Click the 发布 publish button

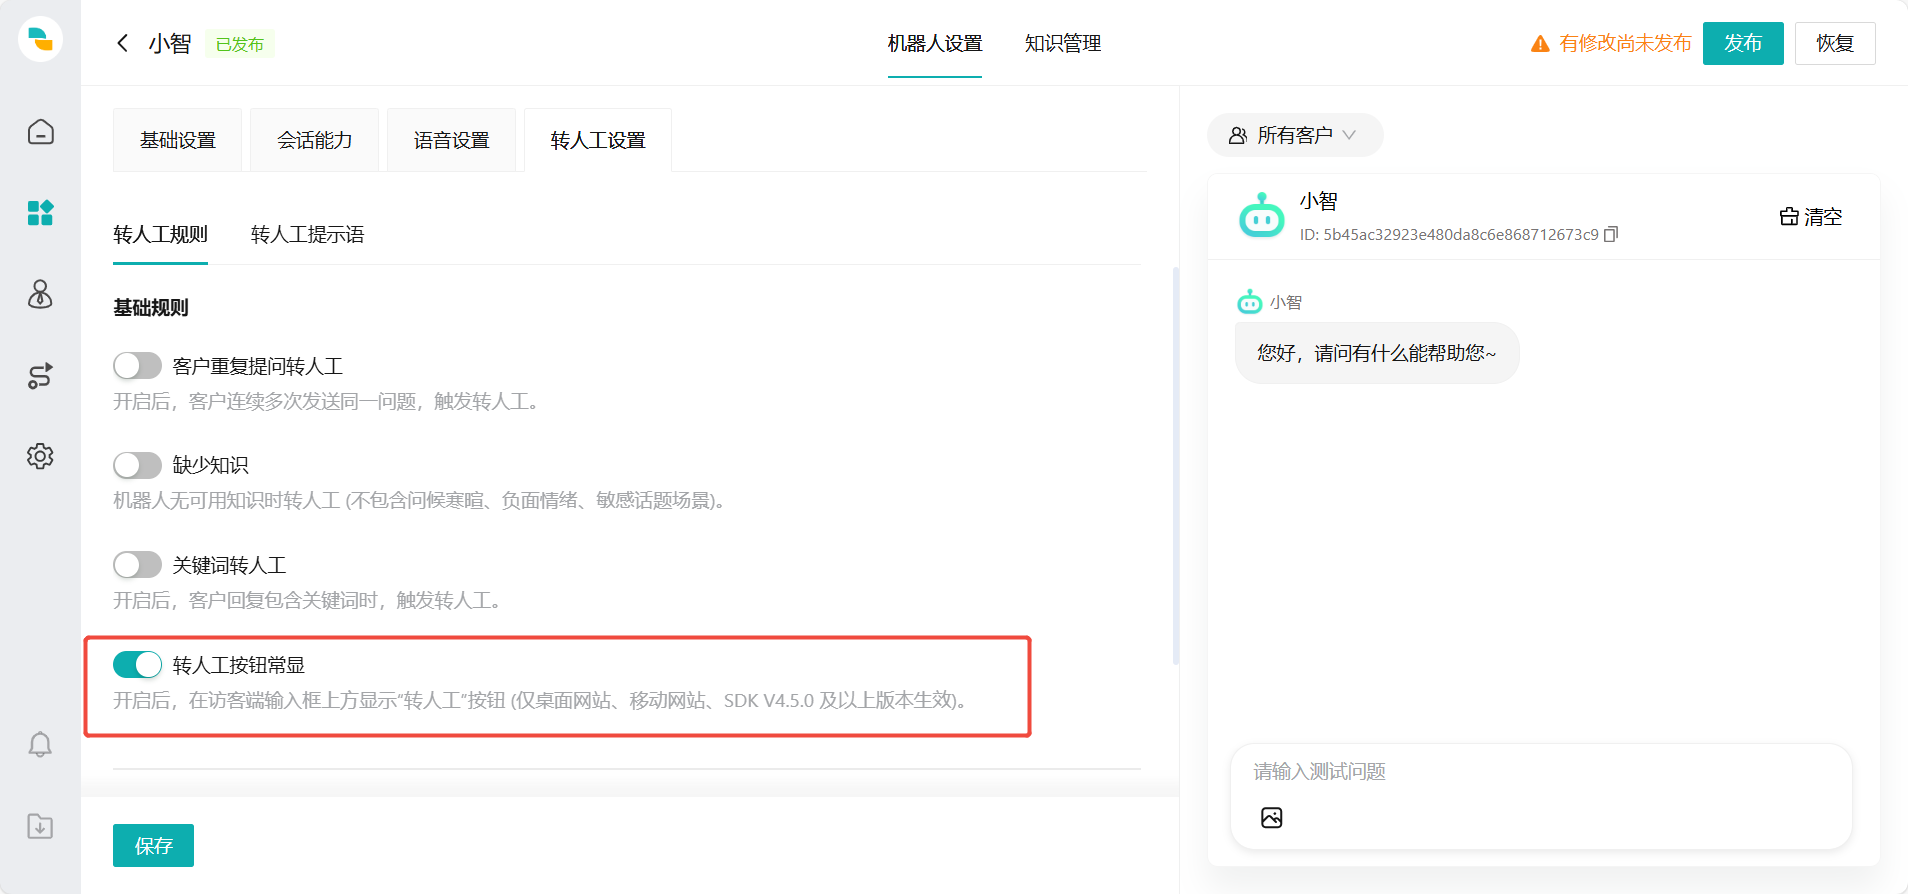[1742, 43]
